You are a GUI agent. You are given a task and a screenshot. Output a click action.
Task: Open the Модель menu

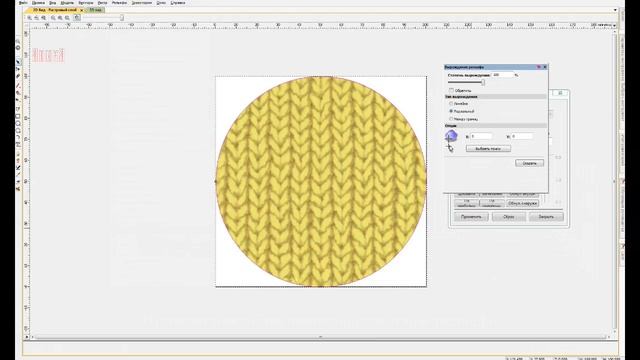pyautogui.click(x=67, y=2)
